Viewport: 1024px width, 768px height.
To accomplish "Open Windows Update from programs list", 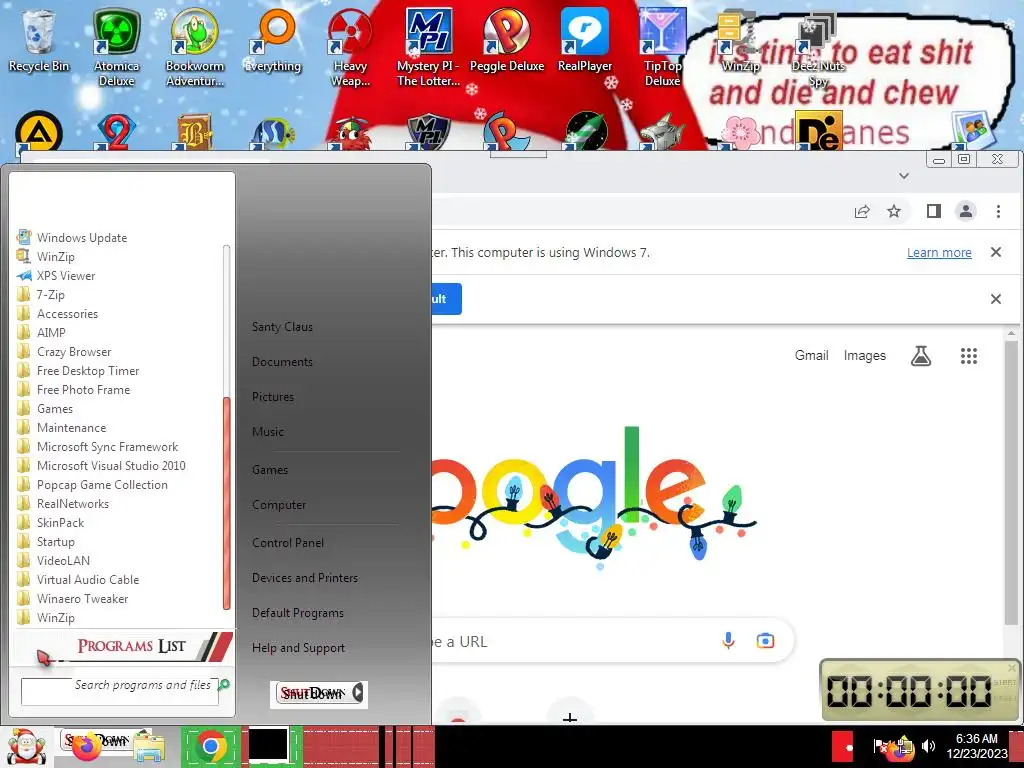I will [x=82, y=238].
